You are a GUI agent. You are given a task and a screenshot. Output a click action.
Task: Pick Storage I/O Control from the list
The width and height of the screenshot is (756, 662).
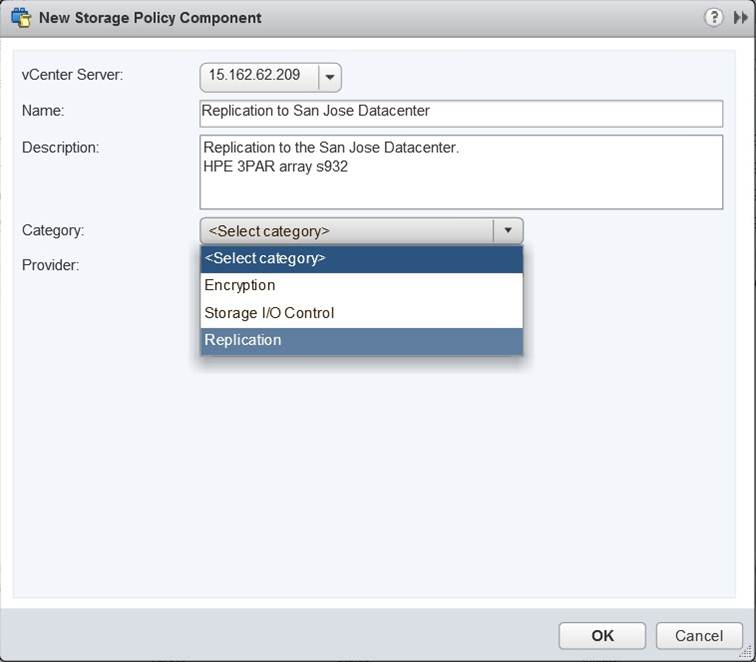[361, 313]
